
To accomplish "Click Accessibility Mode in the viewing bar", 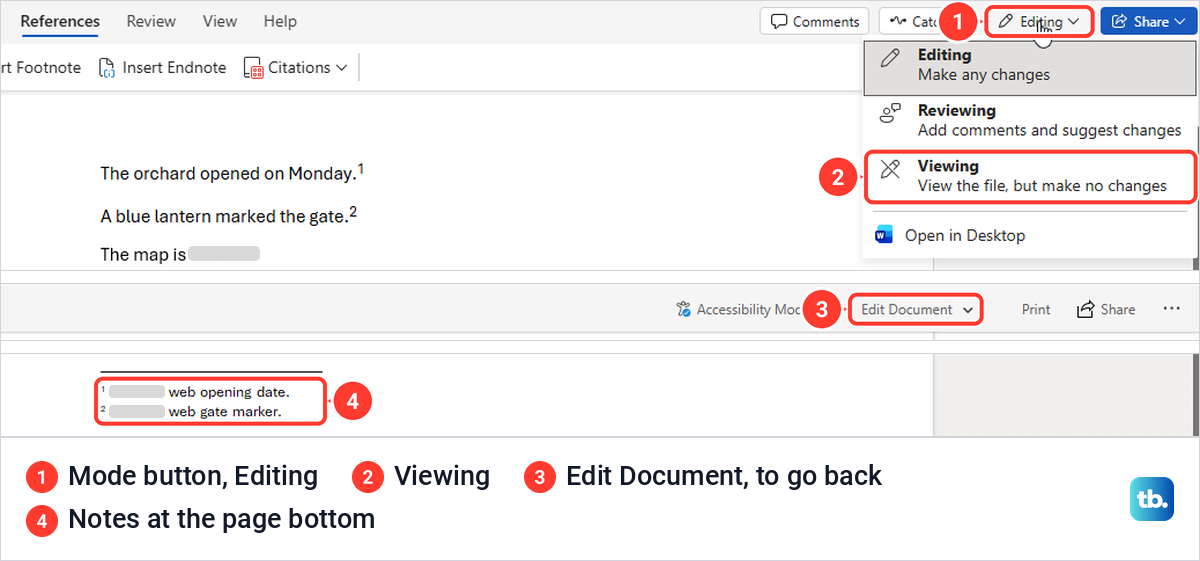I will (738, 310).
